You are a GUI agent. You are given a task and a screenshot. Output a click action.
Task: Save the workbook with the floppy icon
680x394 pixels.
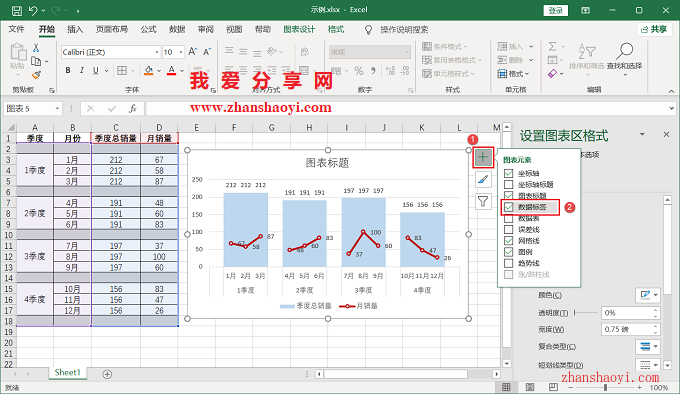(16, 10)
